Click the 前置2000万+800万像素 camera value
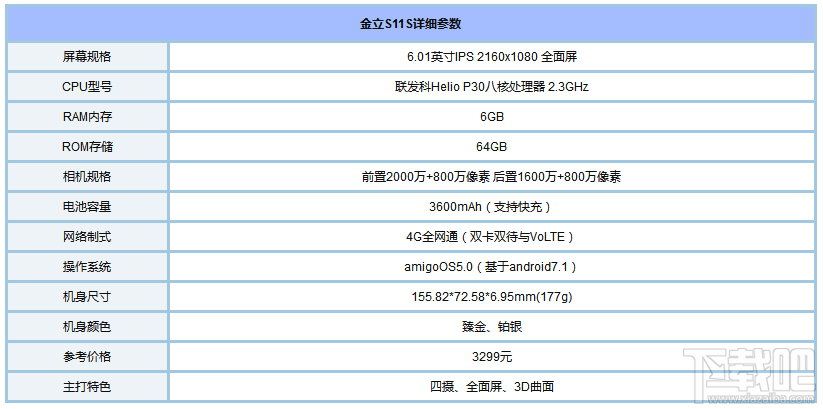 [492, 177]
